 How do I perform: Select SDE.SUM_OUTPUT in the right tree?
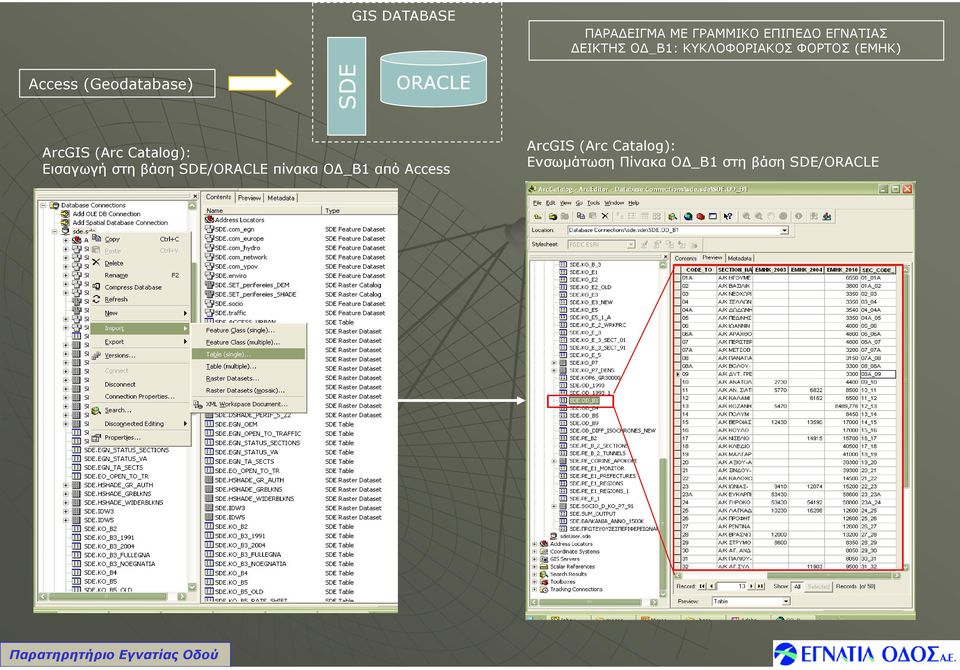(593, 514)
